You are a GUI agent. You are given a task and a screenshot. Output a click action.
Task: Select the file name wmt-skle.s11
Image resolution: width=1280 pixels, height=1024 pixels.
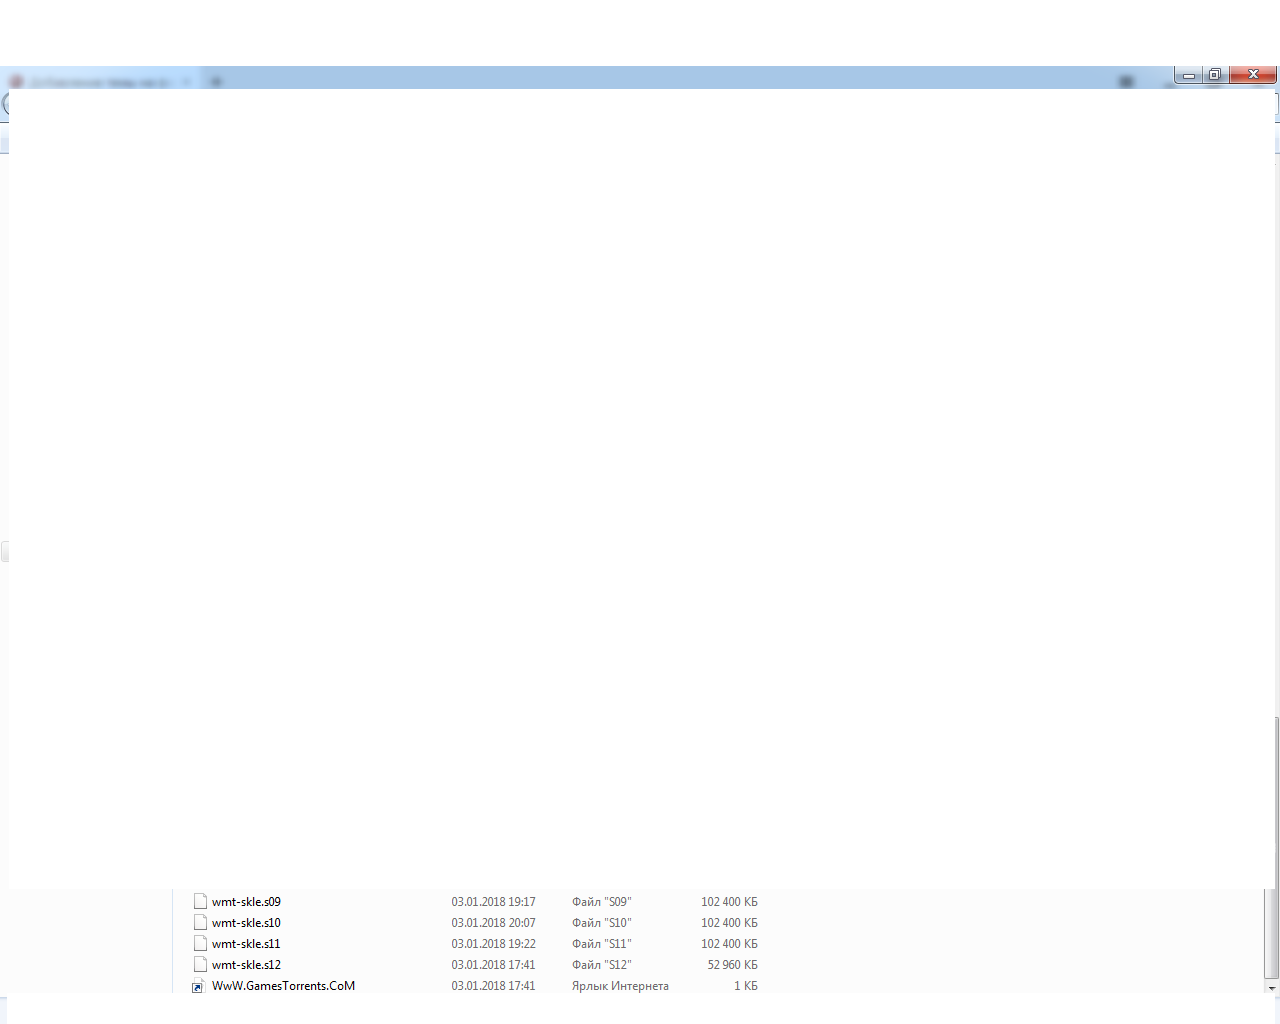(246, 944)
